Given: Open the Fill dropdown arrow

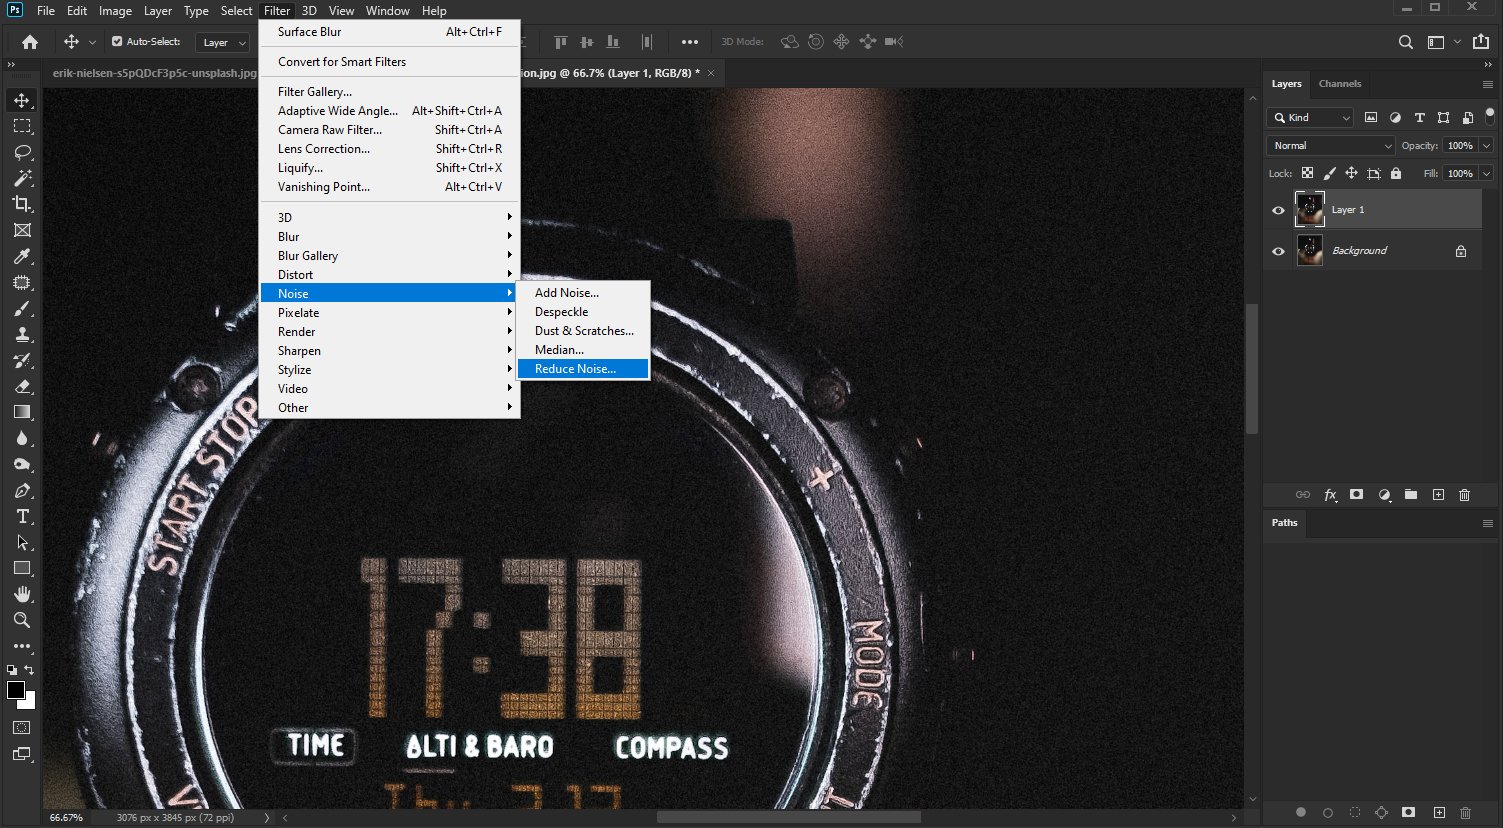Looking at the screenshot, I should [x=1486, y=173].
